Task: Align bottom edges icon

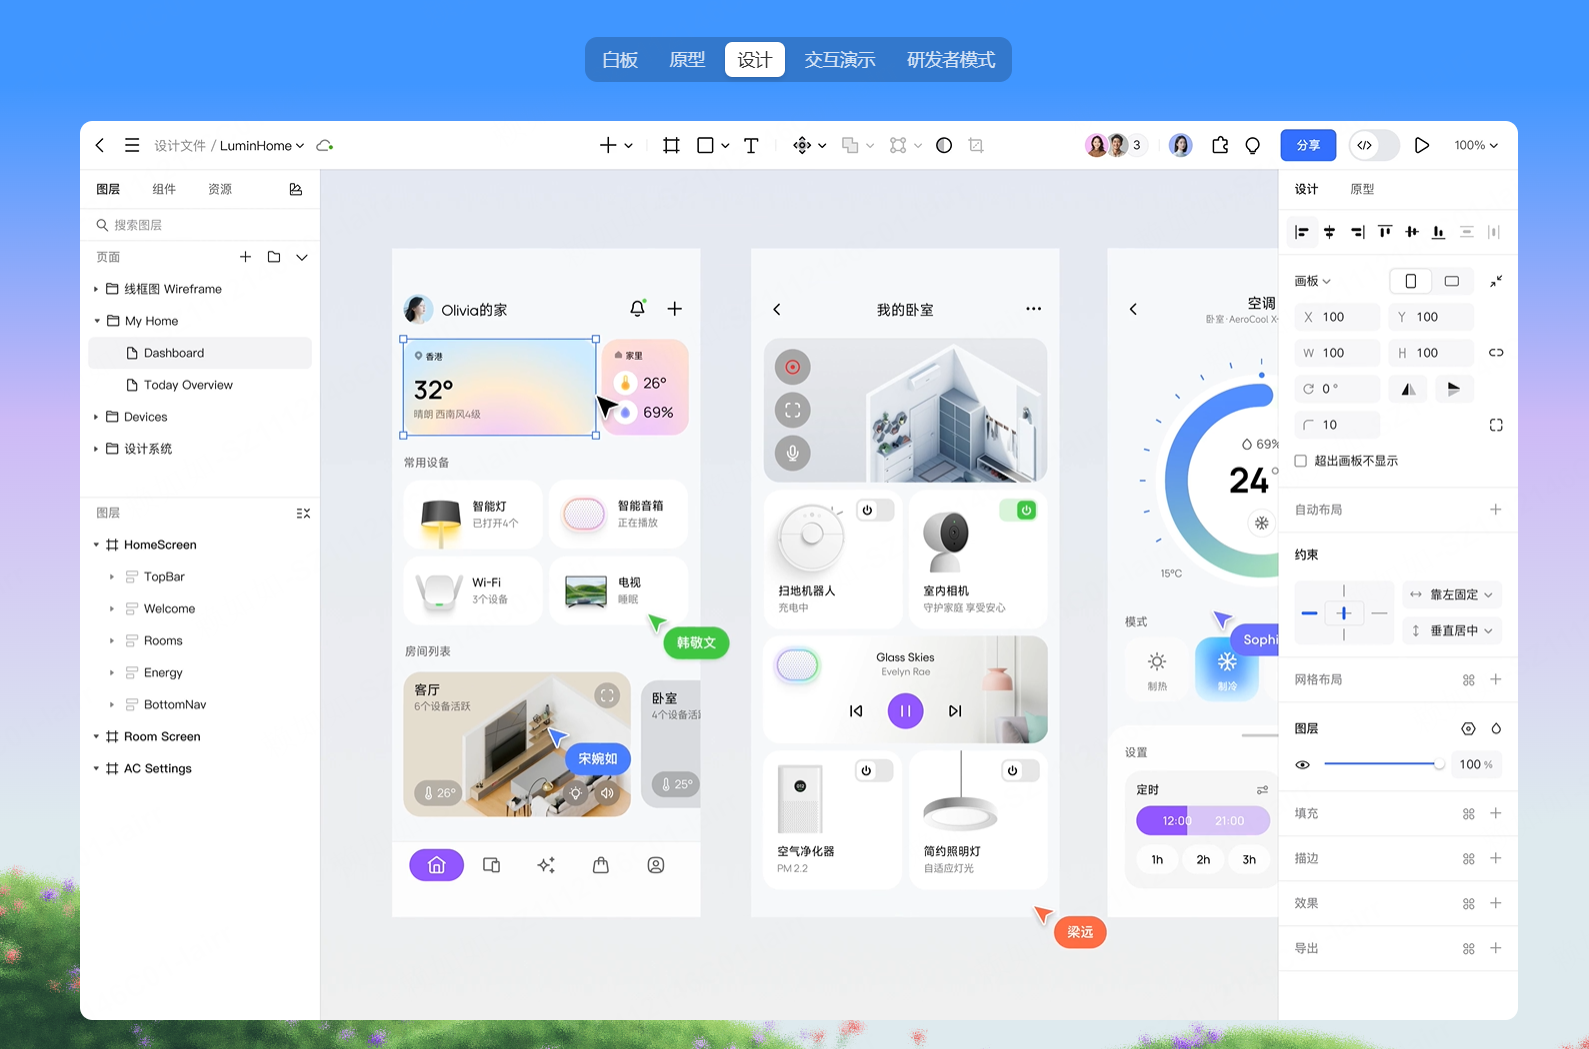Action: tap(1438, 232)
